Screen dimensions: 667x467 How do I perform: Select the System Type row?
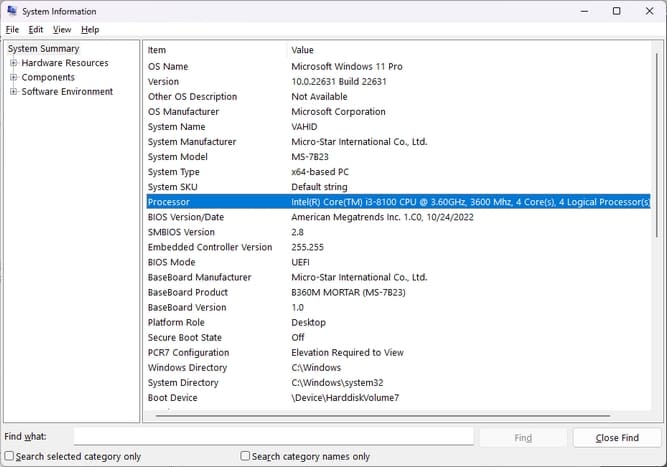(x=398, y=172)
